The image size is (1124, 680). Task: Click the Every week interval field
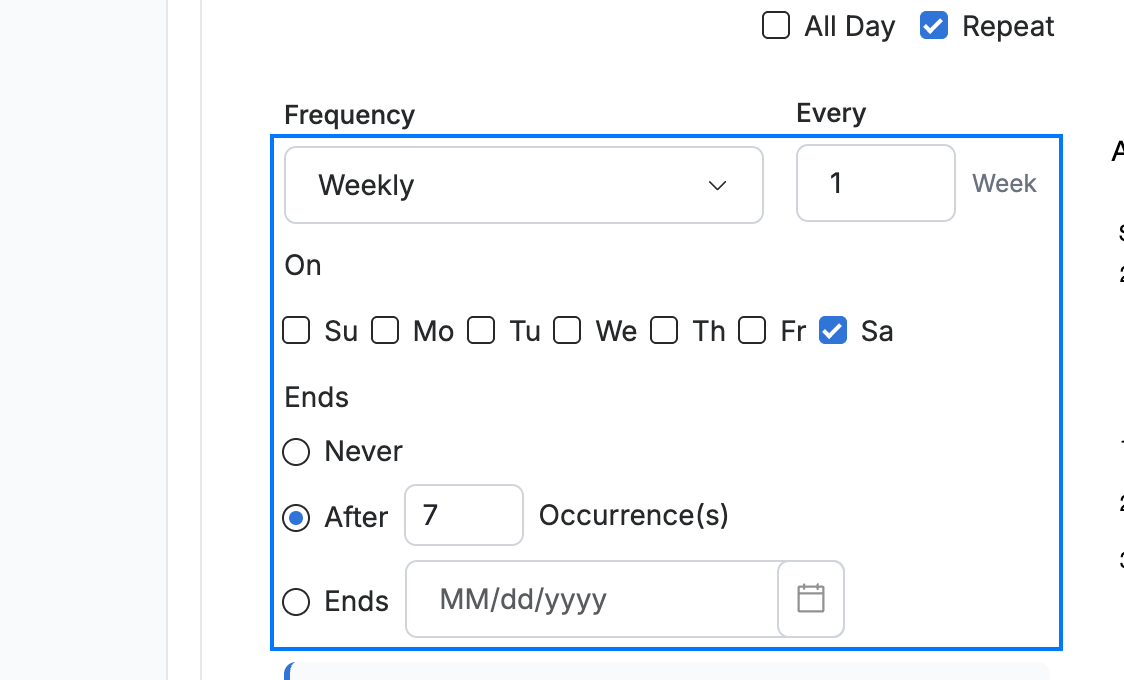(x=875, y=183)
